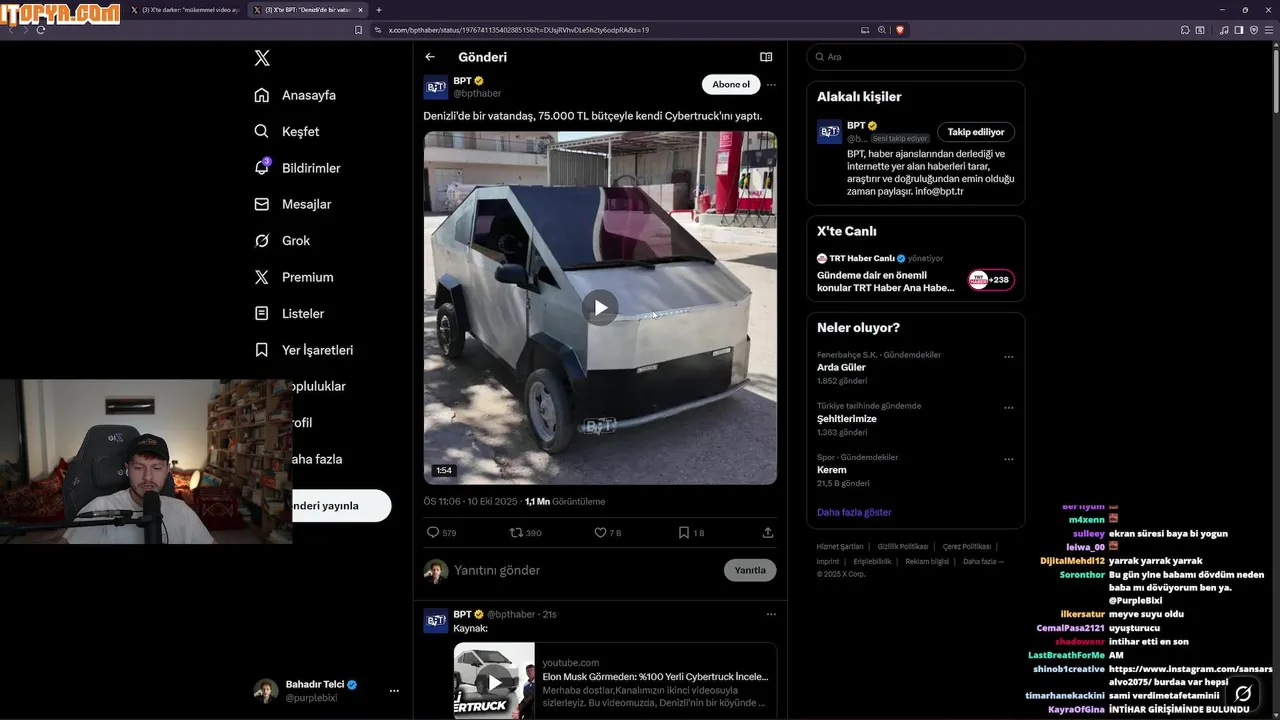Close the X'te BPT browser tab
Viewport: 1280px width, 720px height.
(360, 10)
